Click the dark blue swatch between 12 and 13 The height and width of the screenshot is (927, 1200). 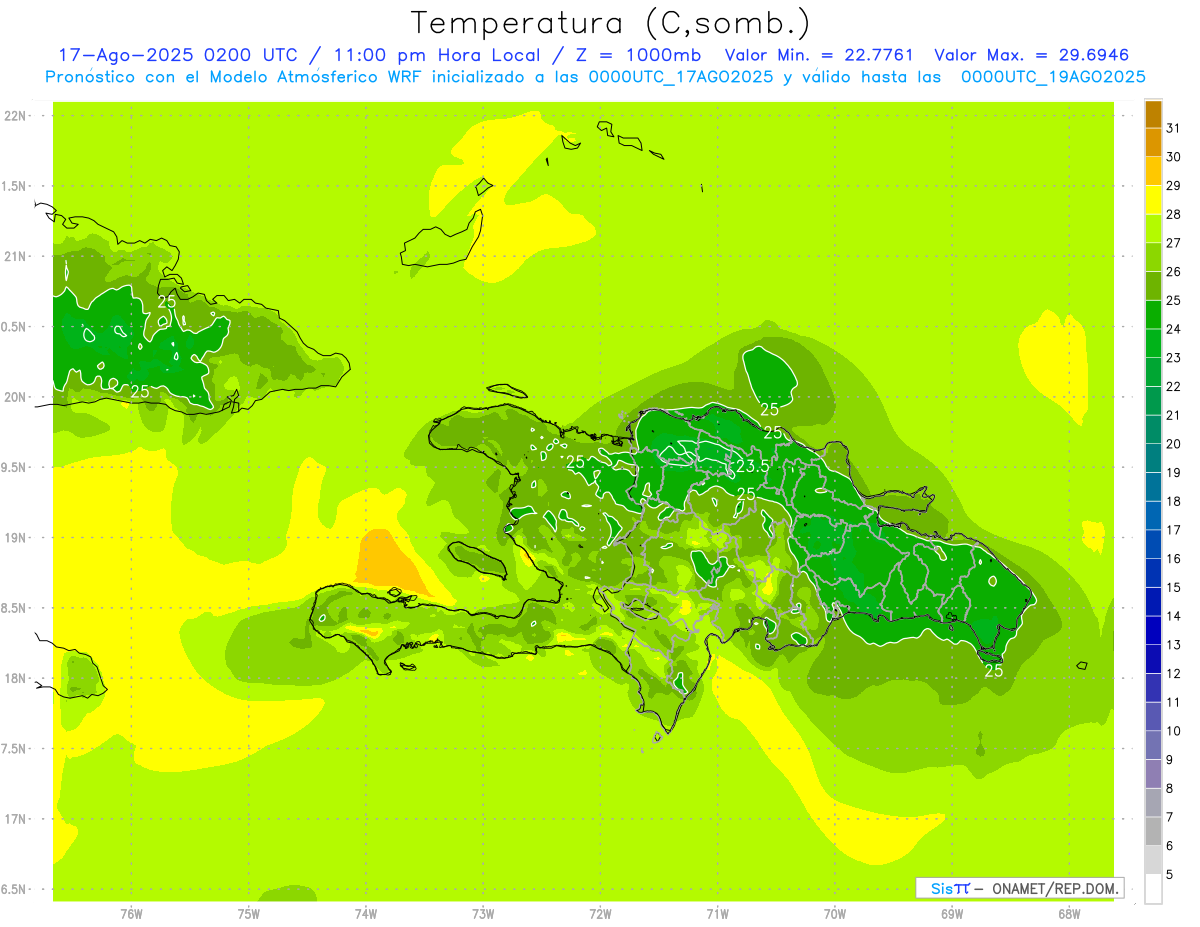pos(1153,659)
